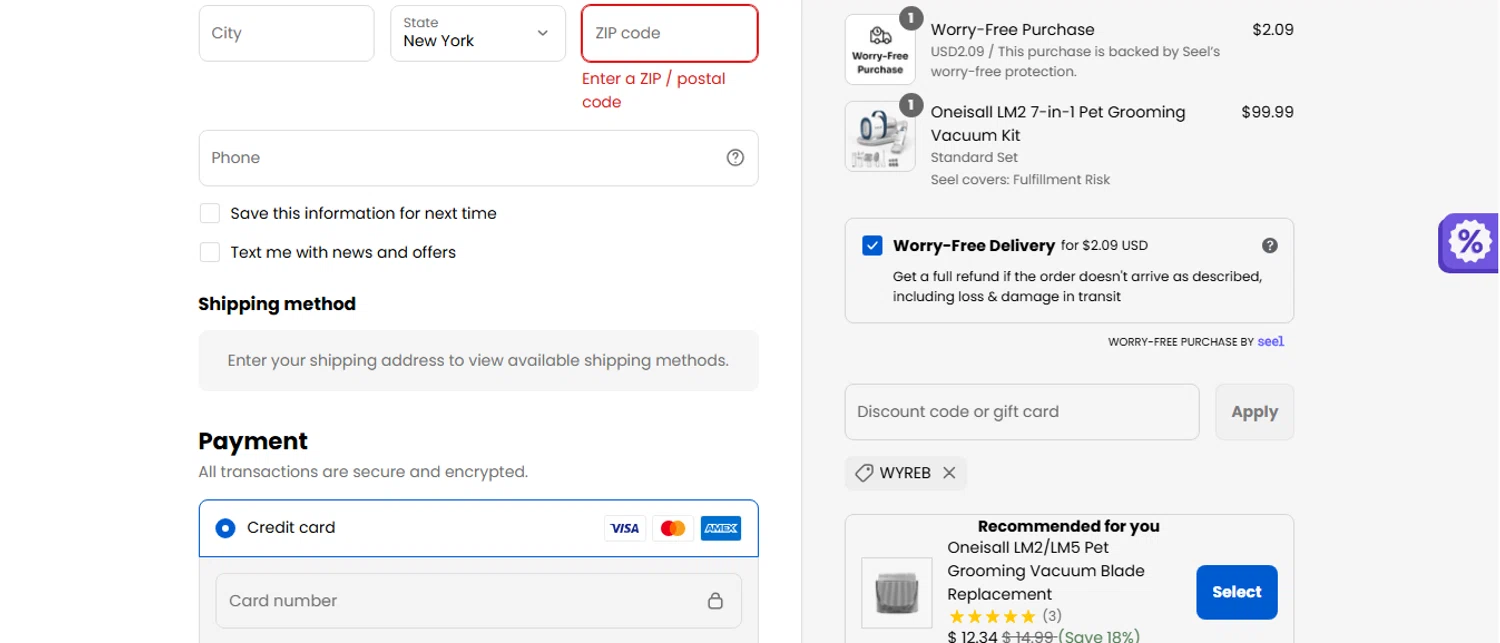
Task: Open the Worry-Free Purchase product thumbnail
Action: click(880, 49)
